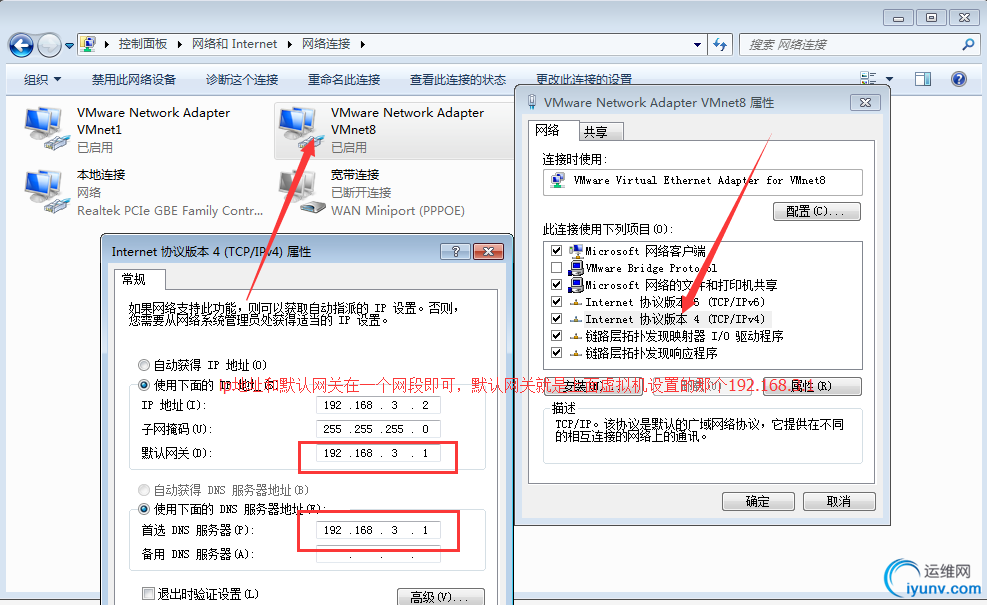Click empty 备用 DNS 服务器 field
The width and height of the screenshot is (987, 605).
[378, 554]
